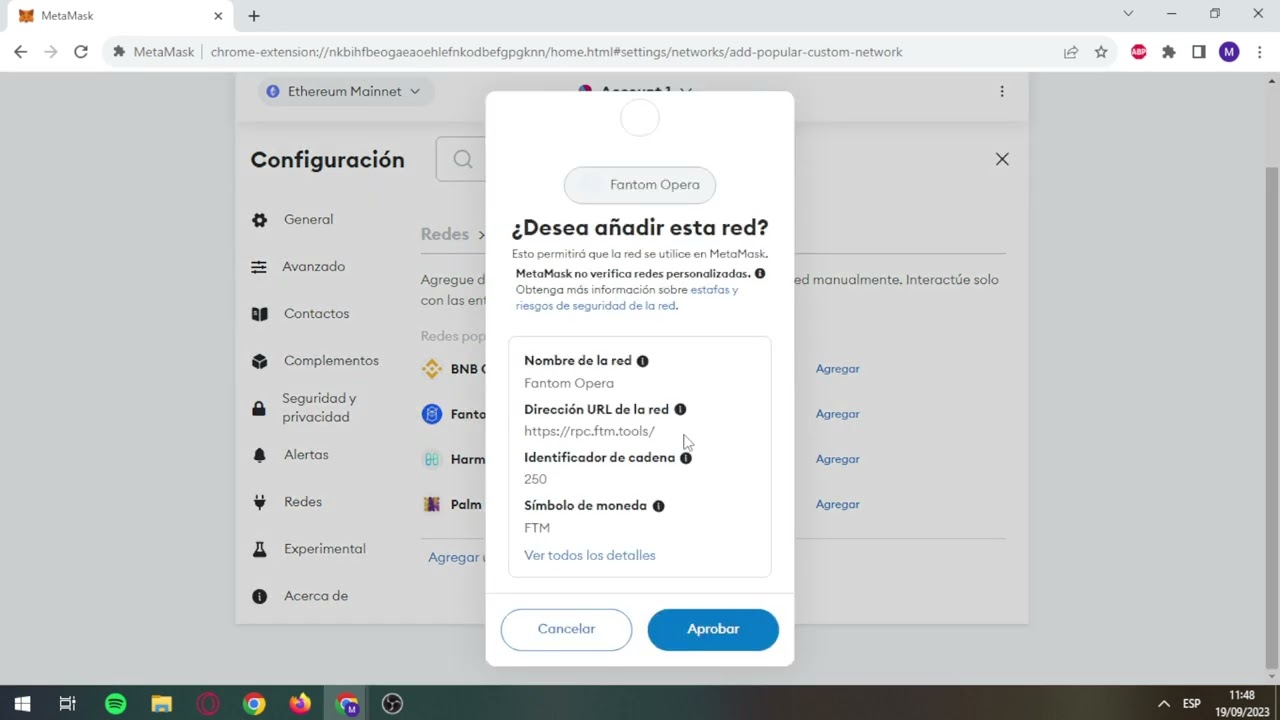Open tab search chevron in title bar
The image size is (1280, 720).
[x=1128, y=14]
